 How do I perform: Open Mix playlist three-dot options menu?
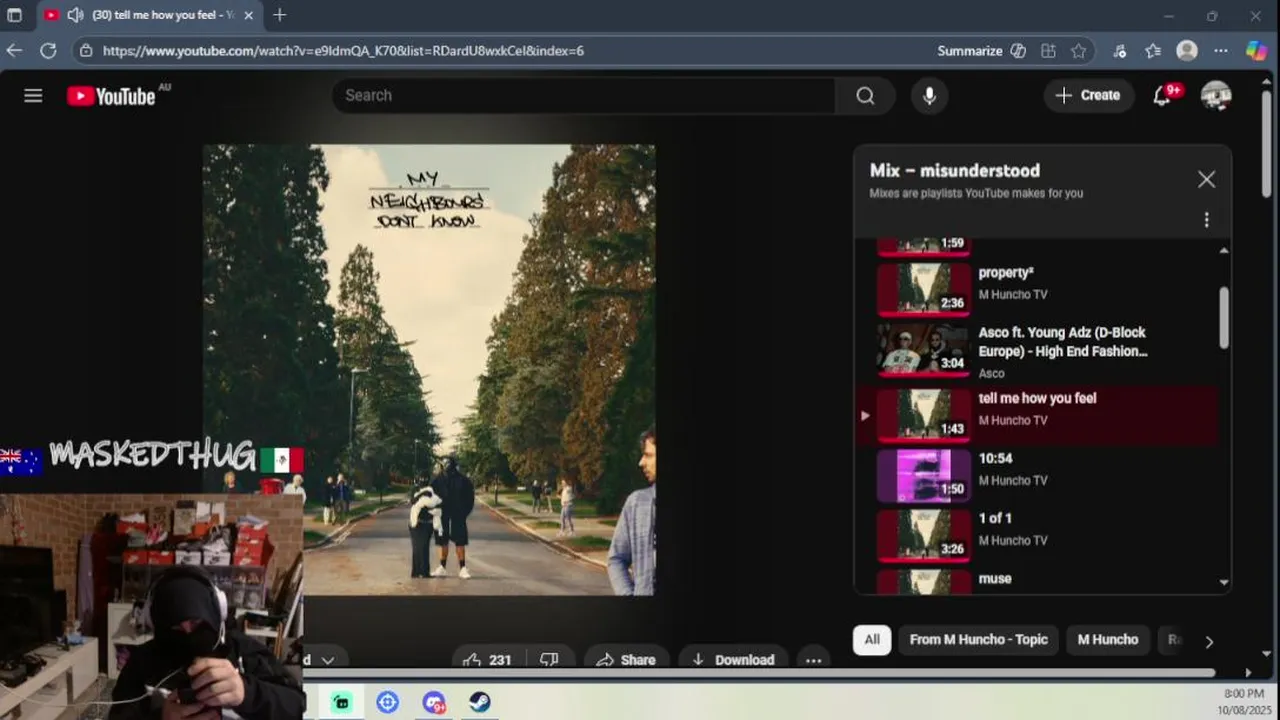(x=1206, y=220)
